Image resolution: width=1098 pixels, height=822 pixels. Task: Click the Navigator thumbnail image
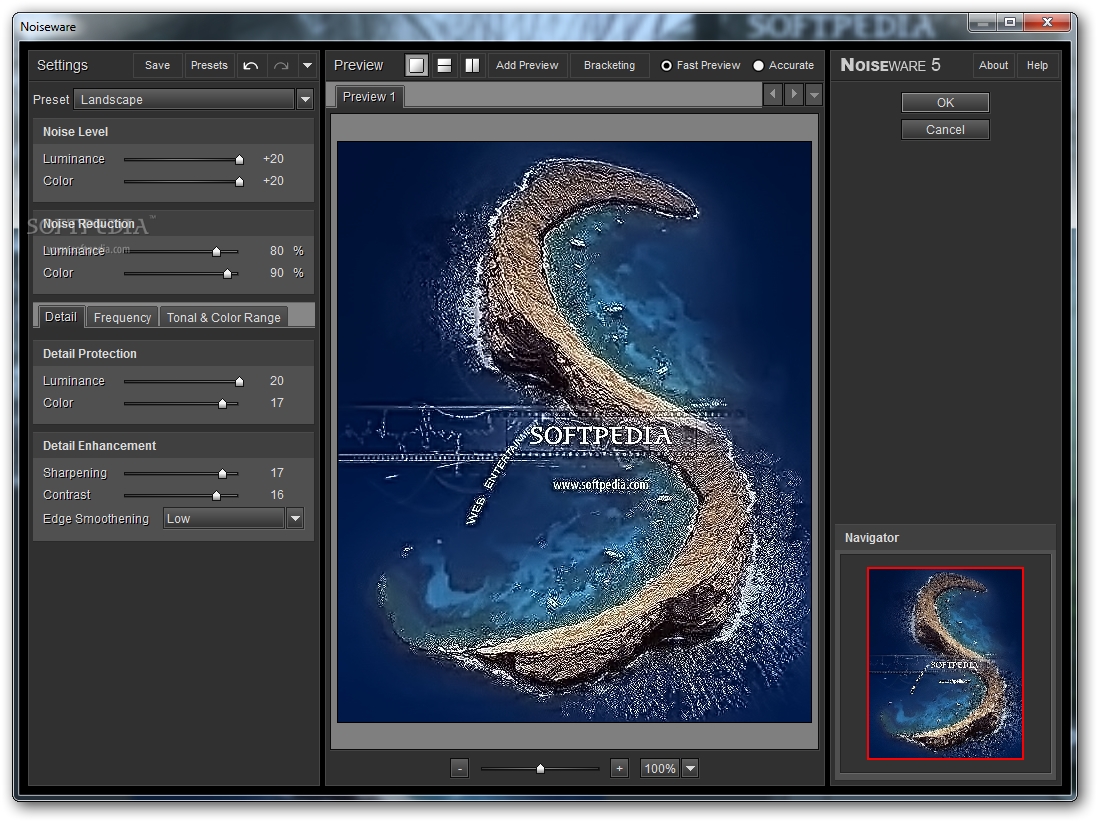945,663
